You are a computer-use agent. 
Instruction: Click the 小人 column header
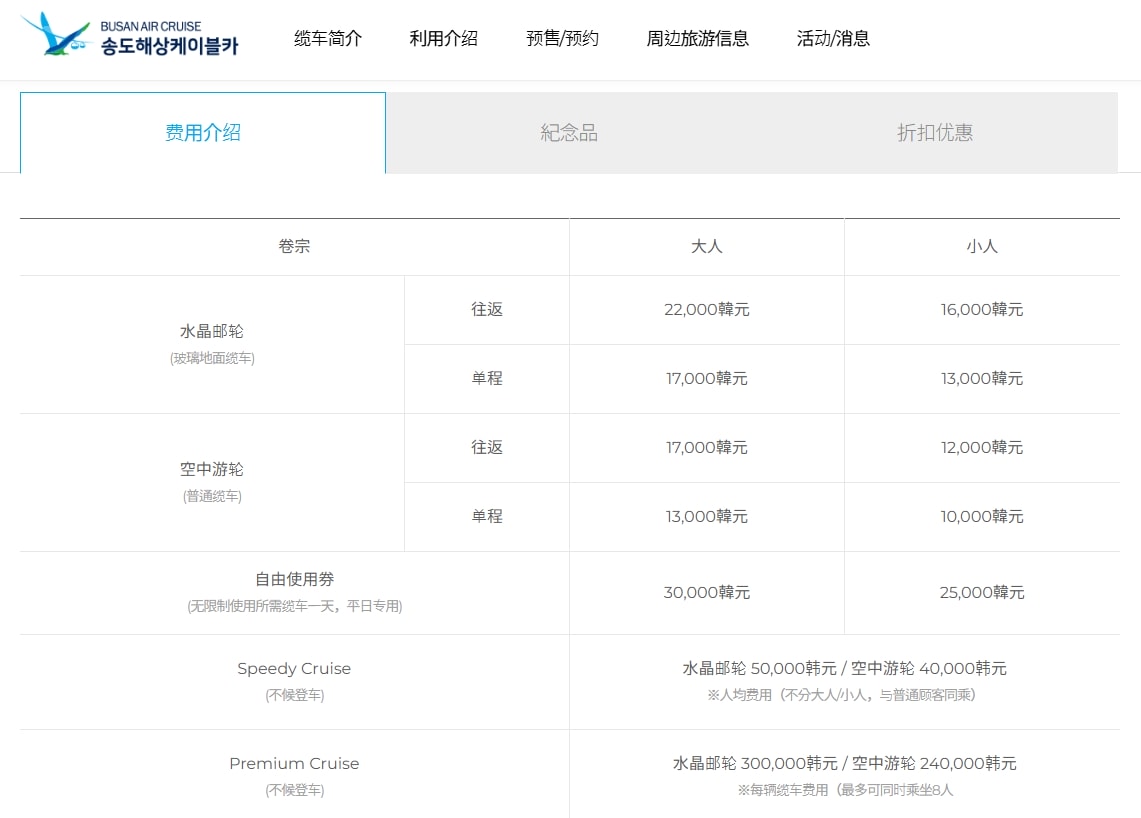click(982, 247)
